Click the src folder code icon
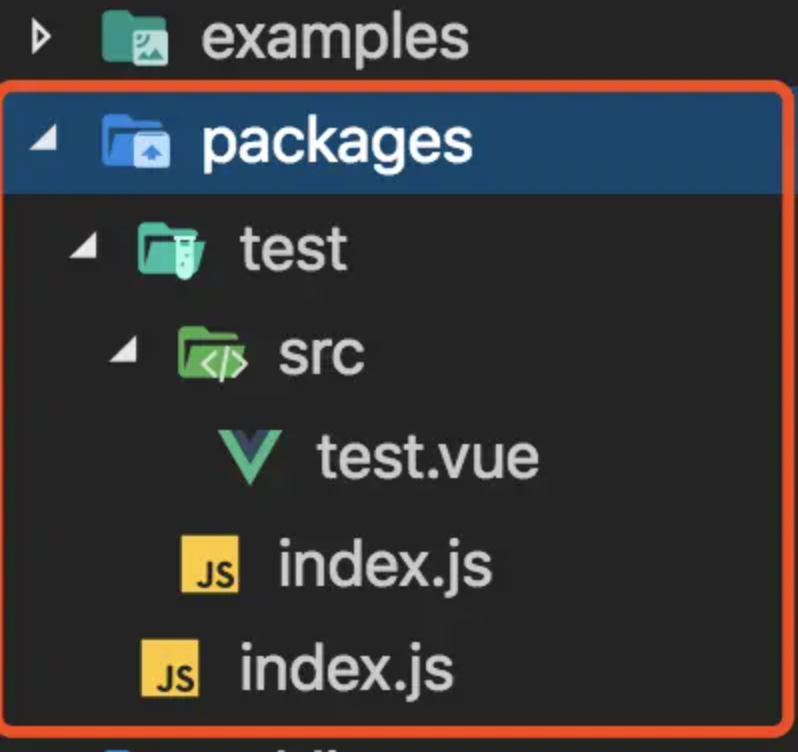798x752 pixels. click(211, 355)
